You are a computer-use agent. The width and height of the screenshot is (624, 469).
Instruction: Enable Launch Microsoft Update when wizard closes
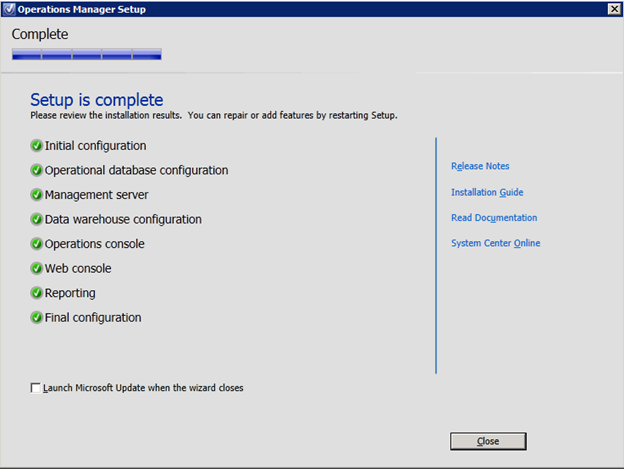tap(35, 388)
